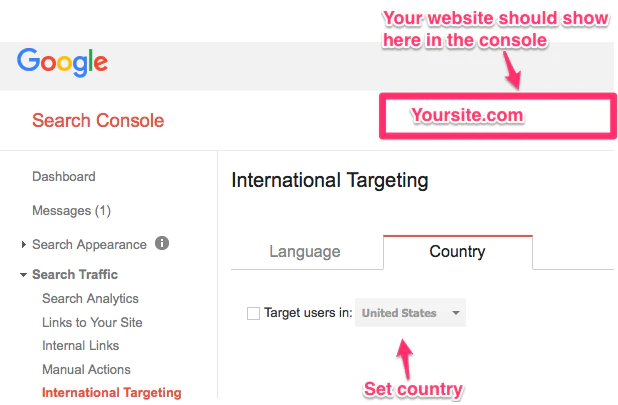Click the Search Appearance label
Viewport: 618px width, 405px height.
click(89, 245)
